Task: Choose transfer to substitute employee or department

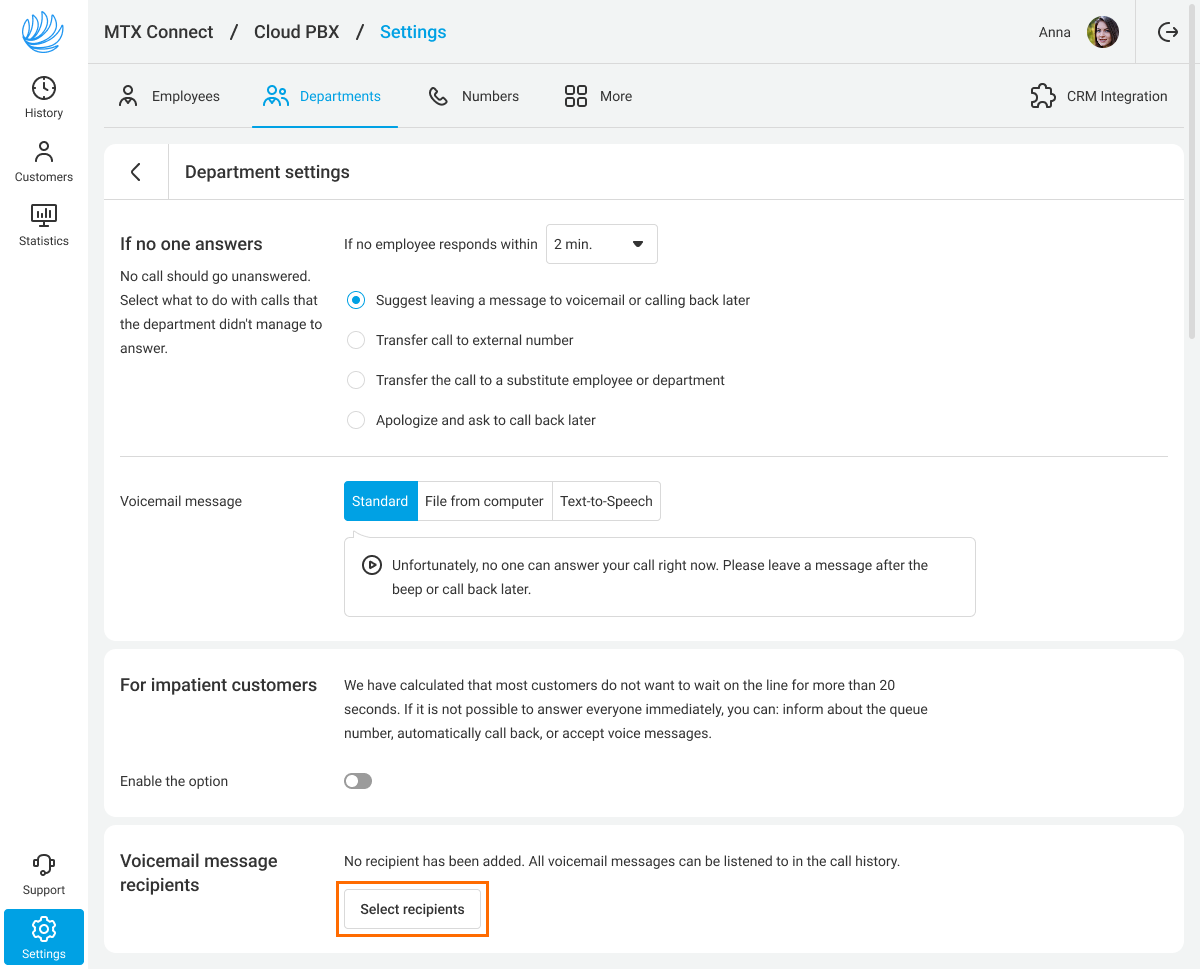Action: [356, 380]
